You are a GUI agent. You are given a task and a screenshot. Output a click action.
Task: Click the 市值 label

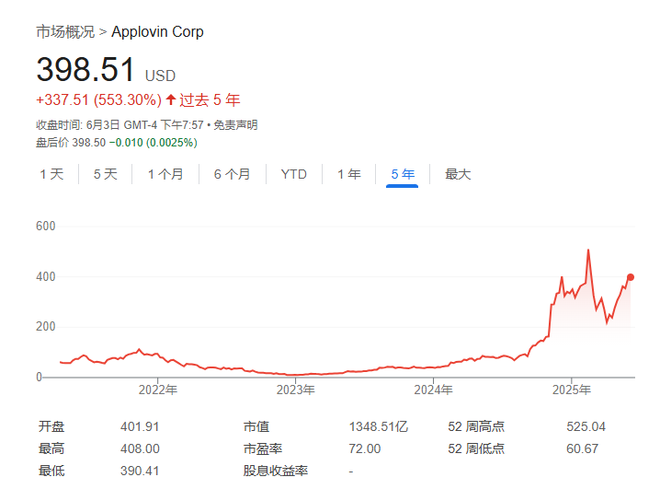[x=256, y=427]
